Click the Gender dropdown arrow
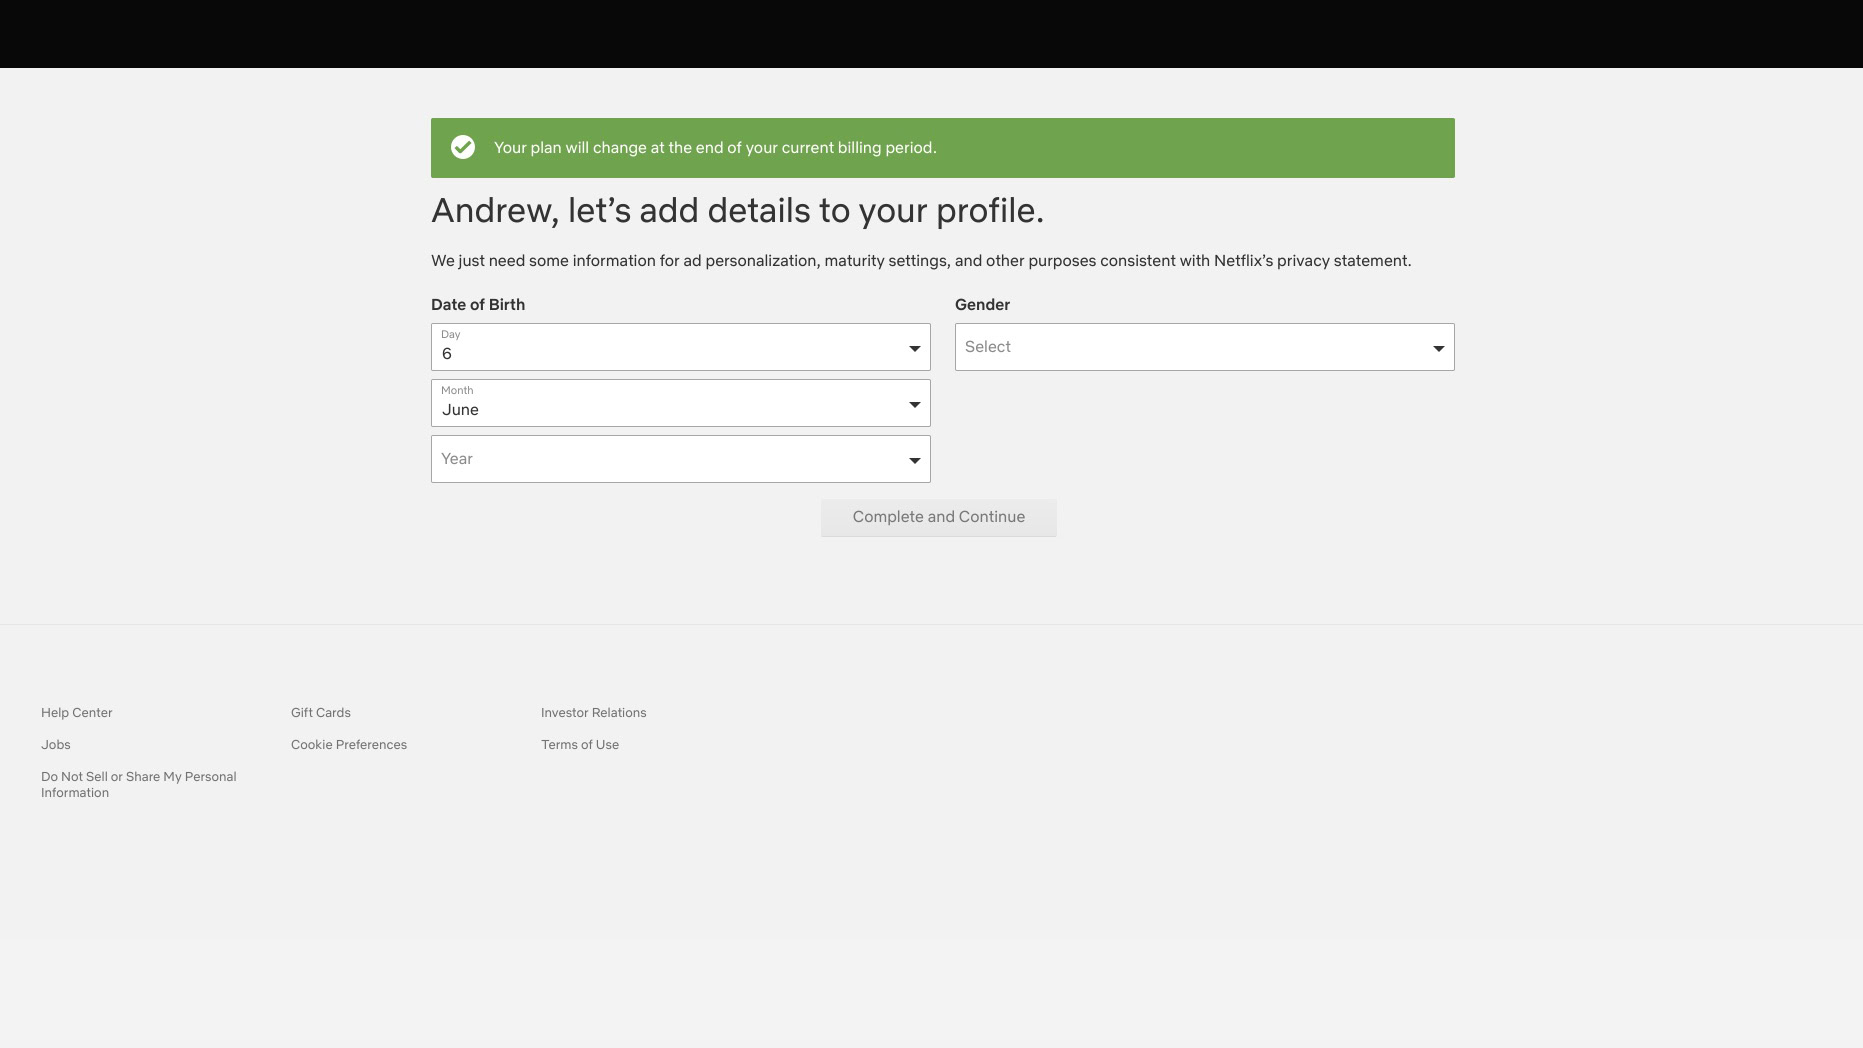The width and height of the screenshot is (1863, 1048). (x=1438, y=349)
